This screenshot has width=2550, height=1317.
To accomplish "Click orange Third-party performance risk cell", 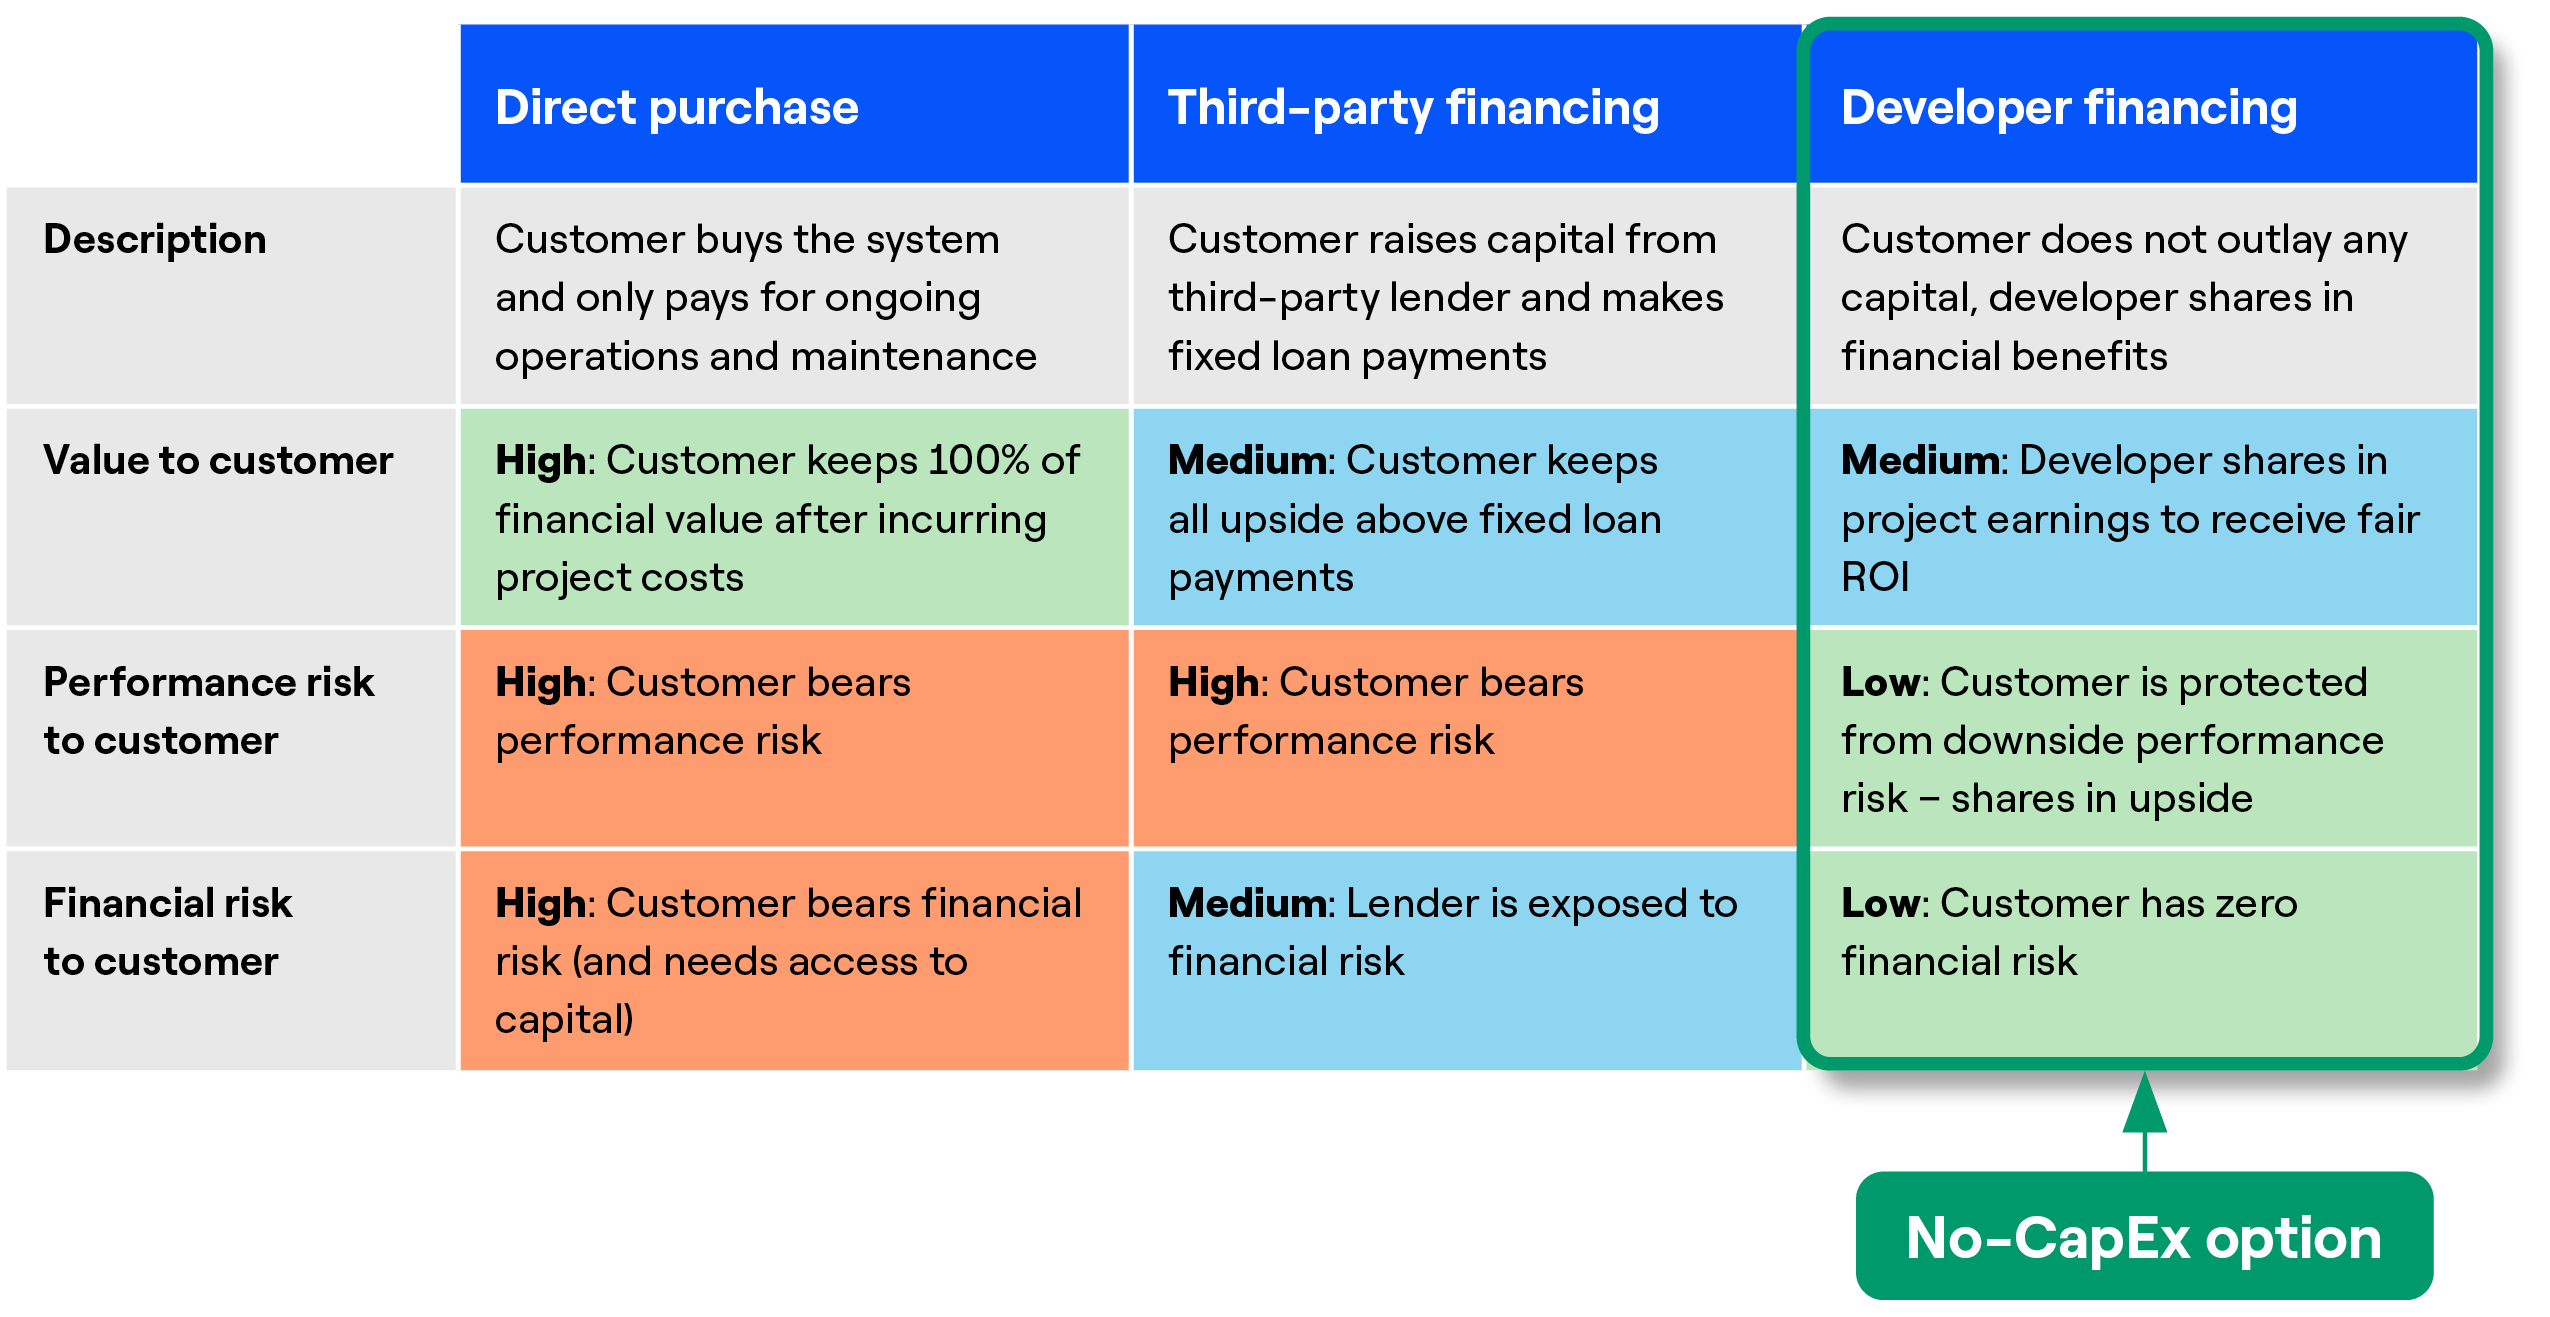I will click(1466, 738).
